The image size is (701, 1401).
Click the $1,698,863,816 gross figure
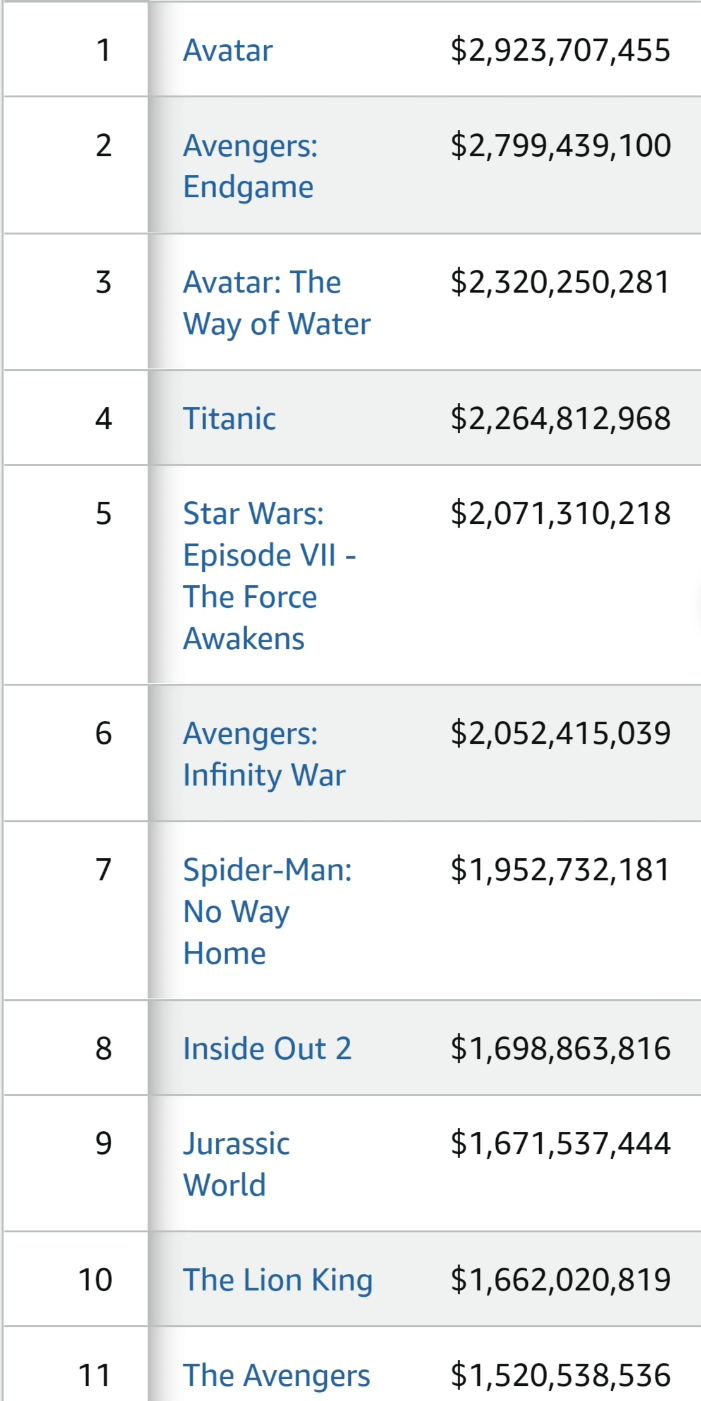point(560,1048)
